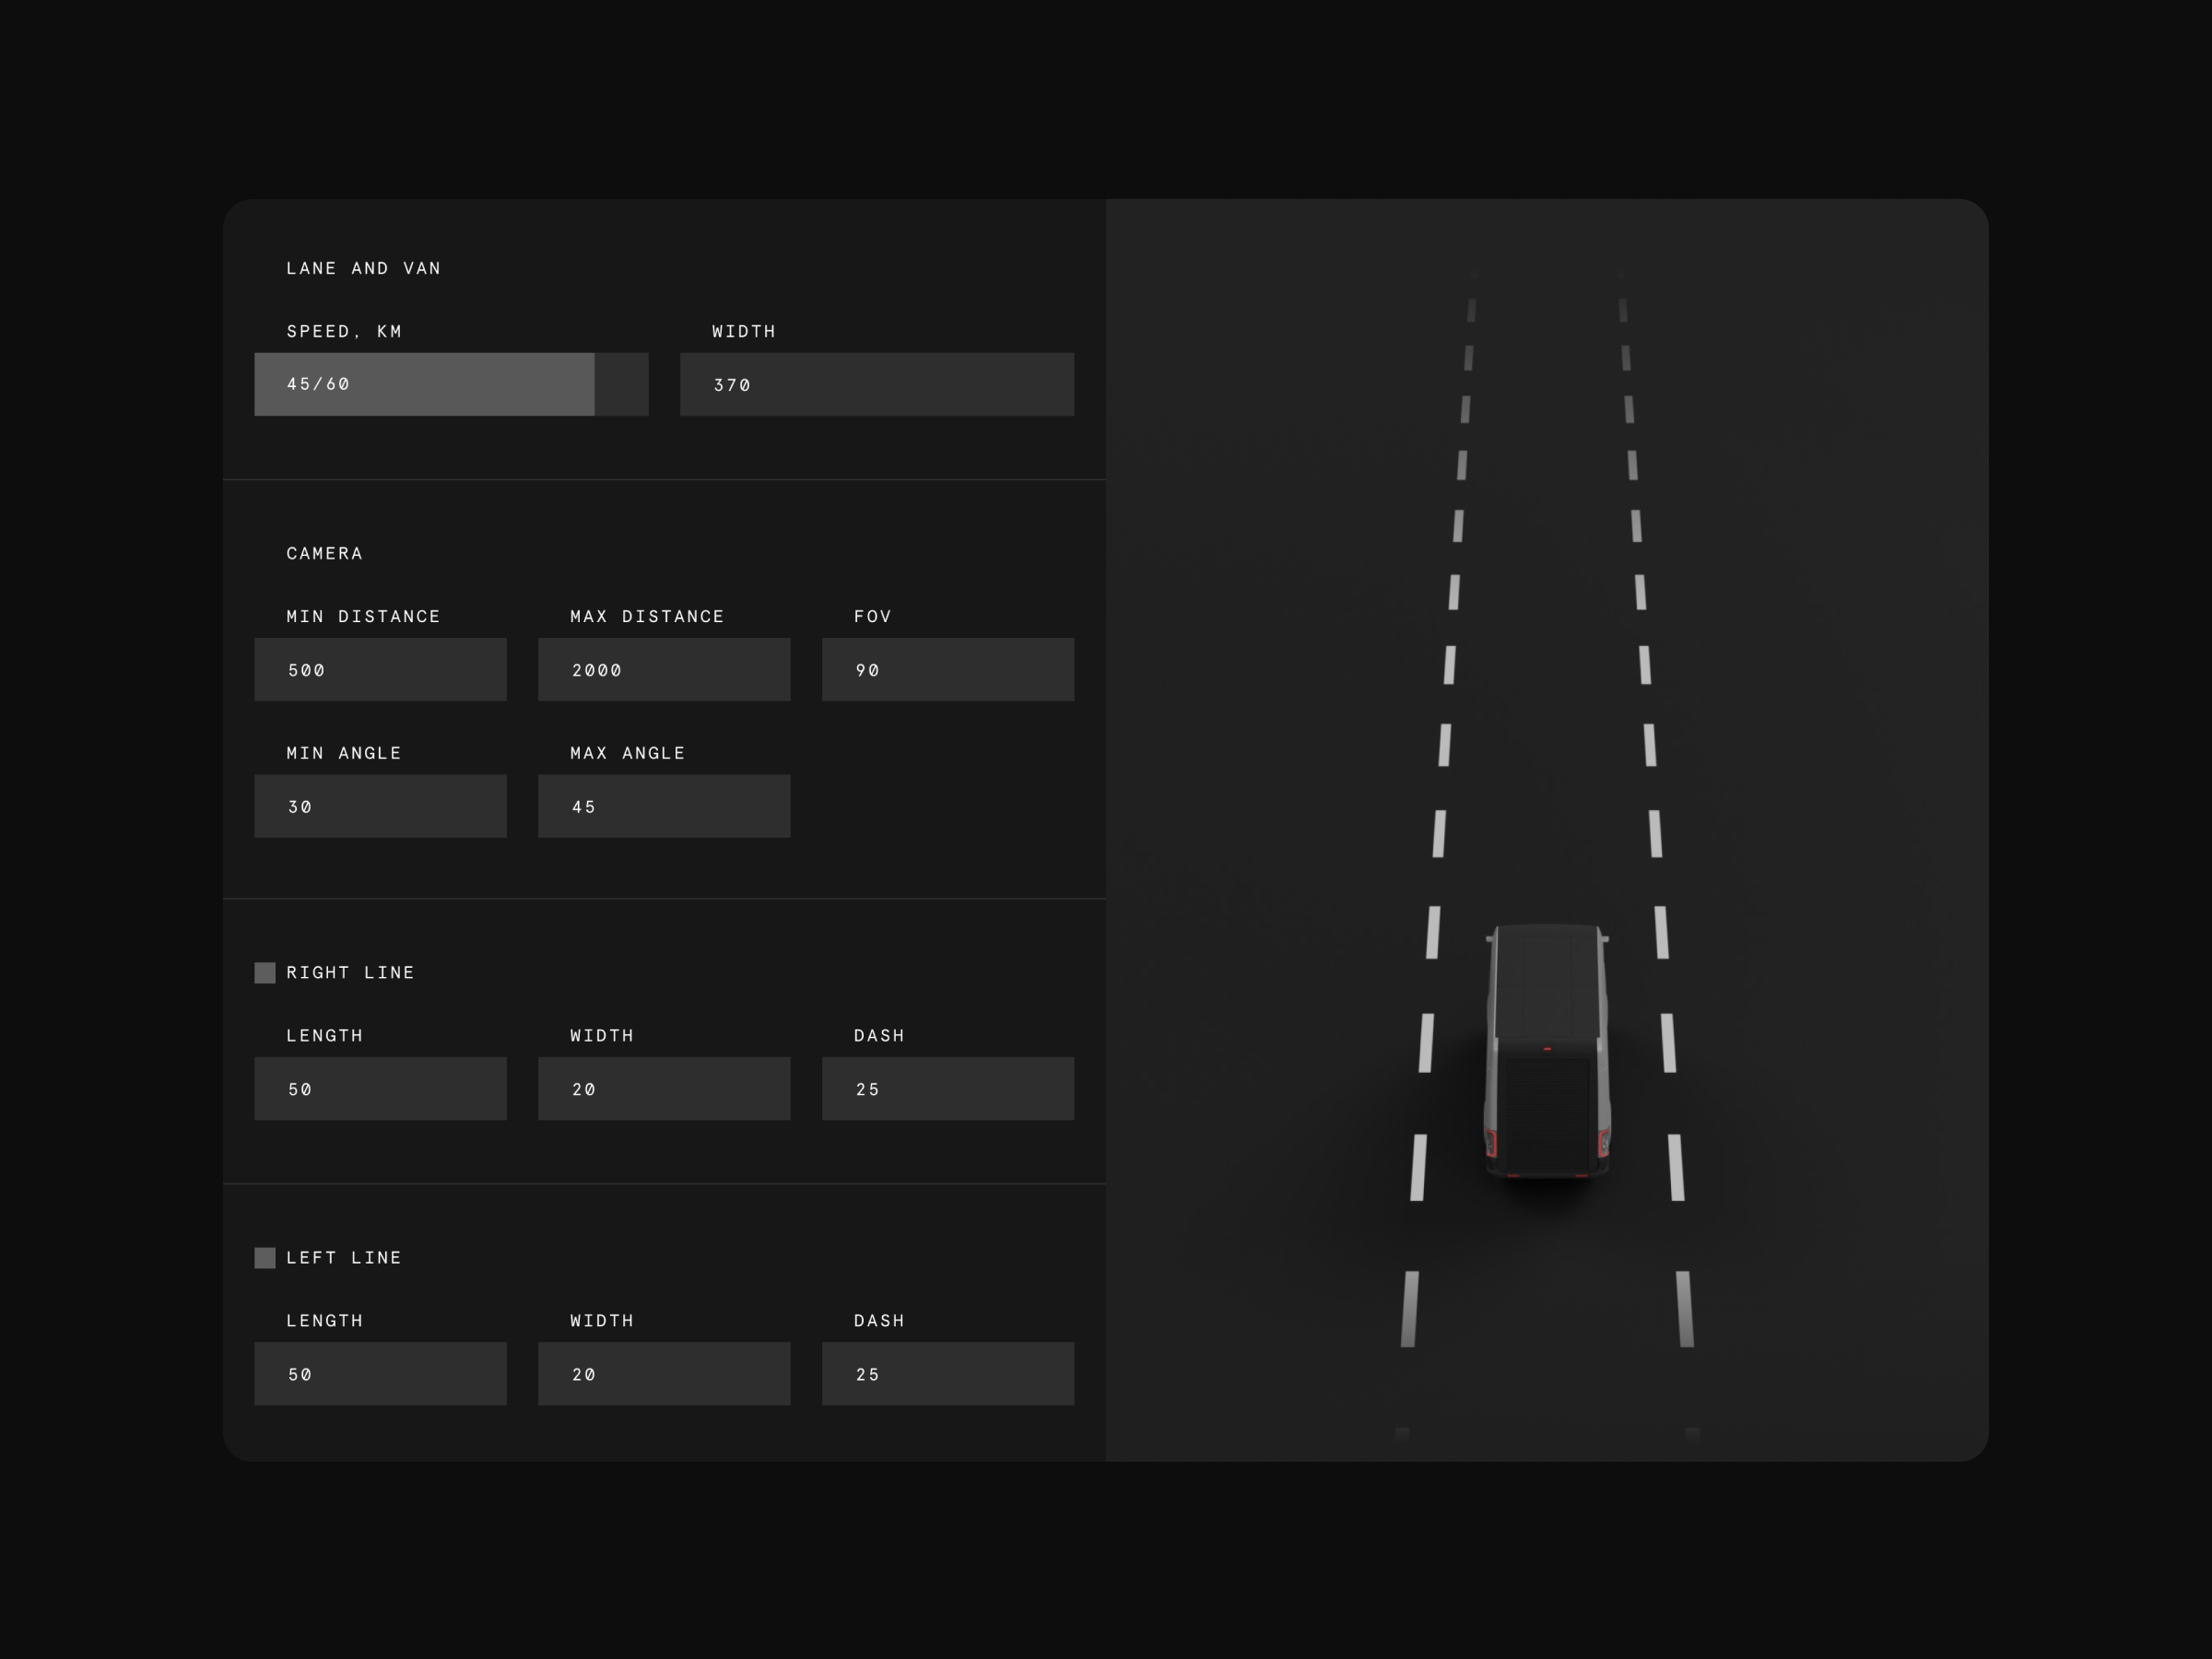Screen dimensions: 2212x1659
Task: Click the Left Line Width field showing 20
Action: (x=663, y=1373)
